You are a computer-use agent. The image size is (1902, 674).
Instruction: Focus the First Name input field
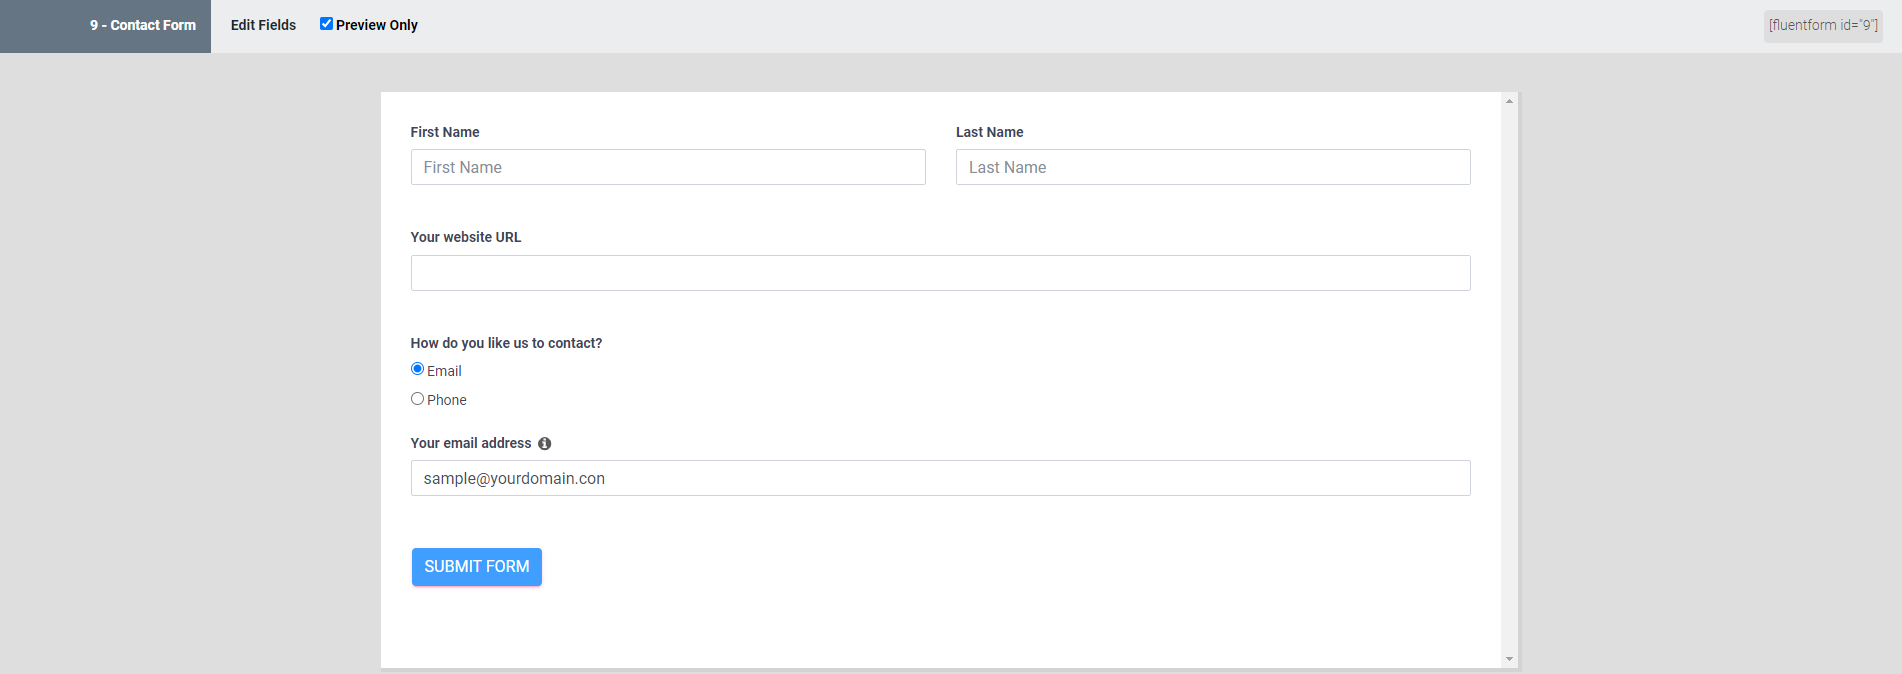(668, 167)
